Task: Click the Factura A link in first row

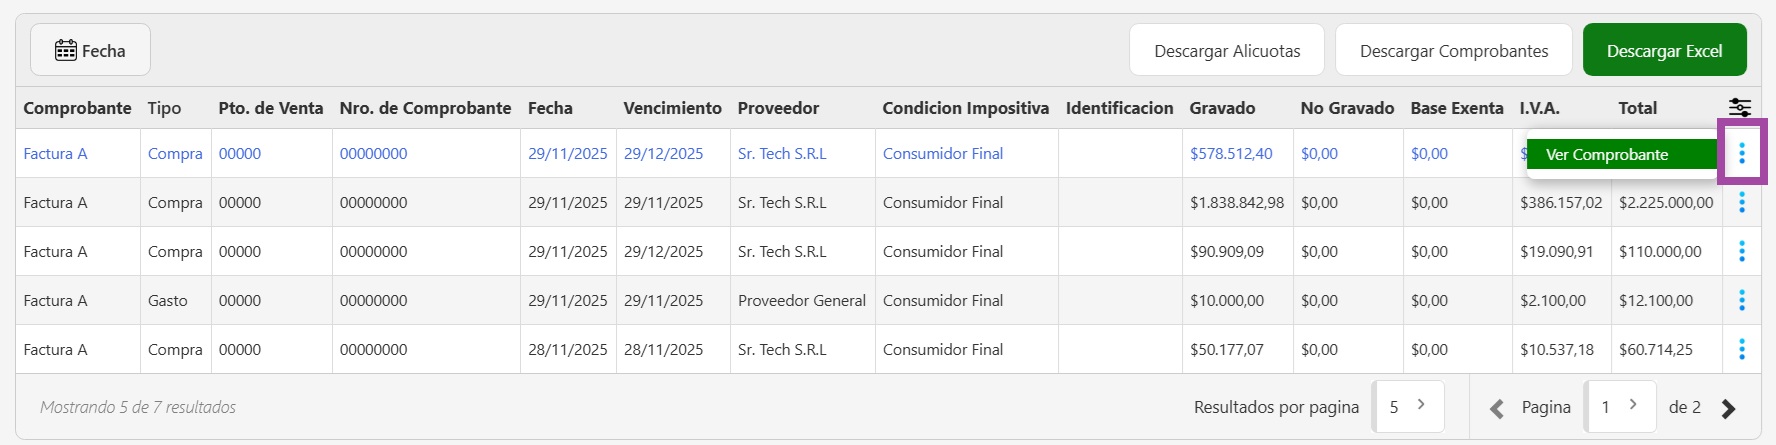Action: pos(55,153)
